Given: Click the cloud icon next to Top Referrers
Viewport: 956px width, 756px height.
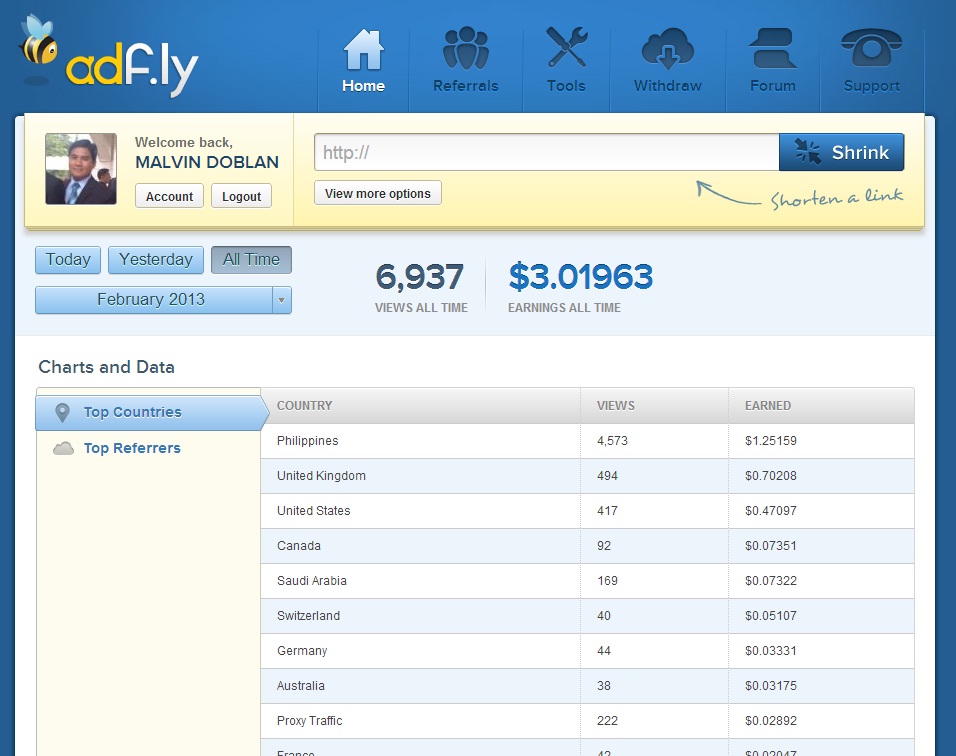Looking at the screenshot, I should pos(62,448).
